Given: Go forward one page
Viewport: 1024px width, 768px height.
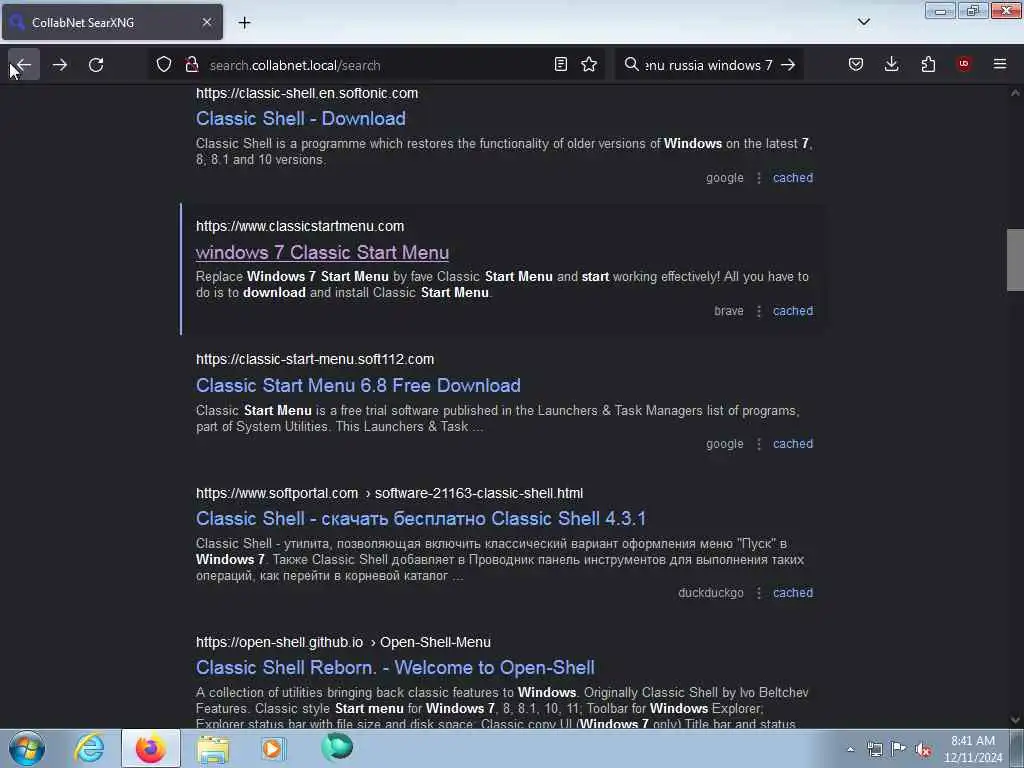Looking at the screenshot, I should [x=60, y=65].
